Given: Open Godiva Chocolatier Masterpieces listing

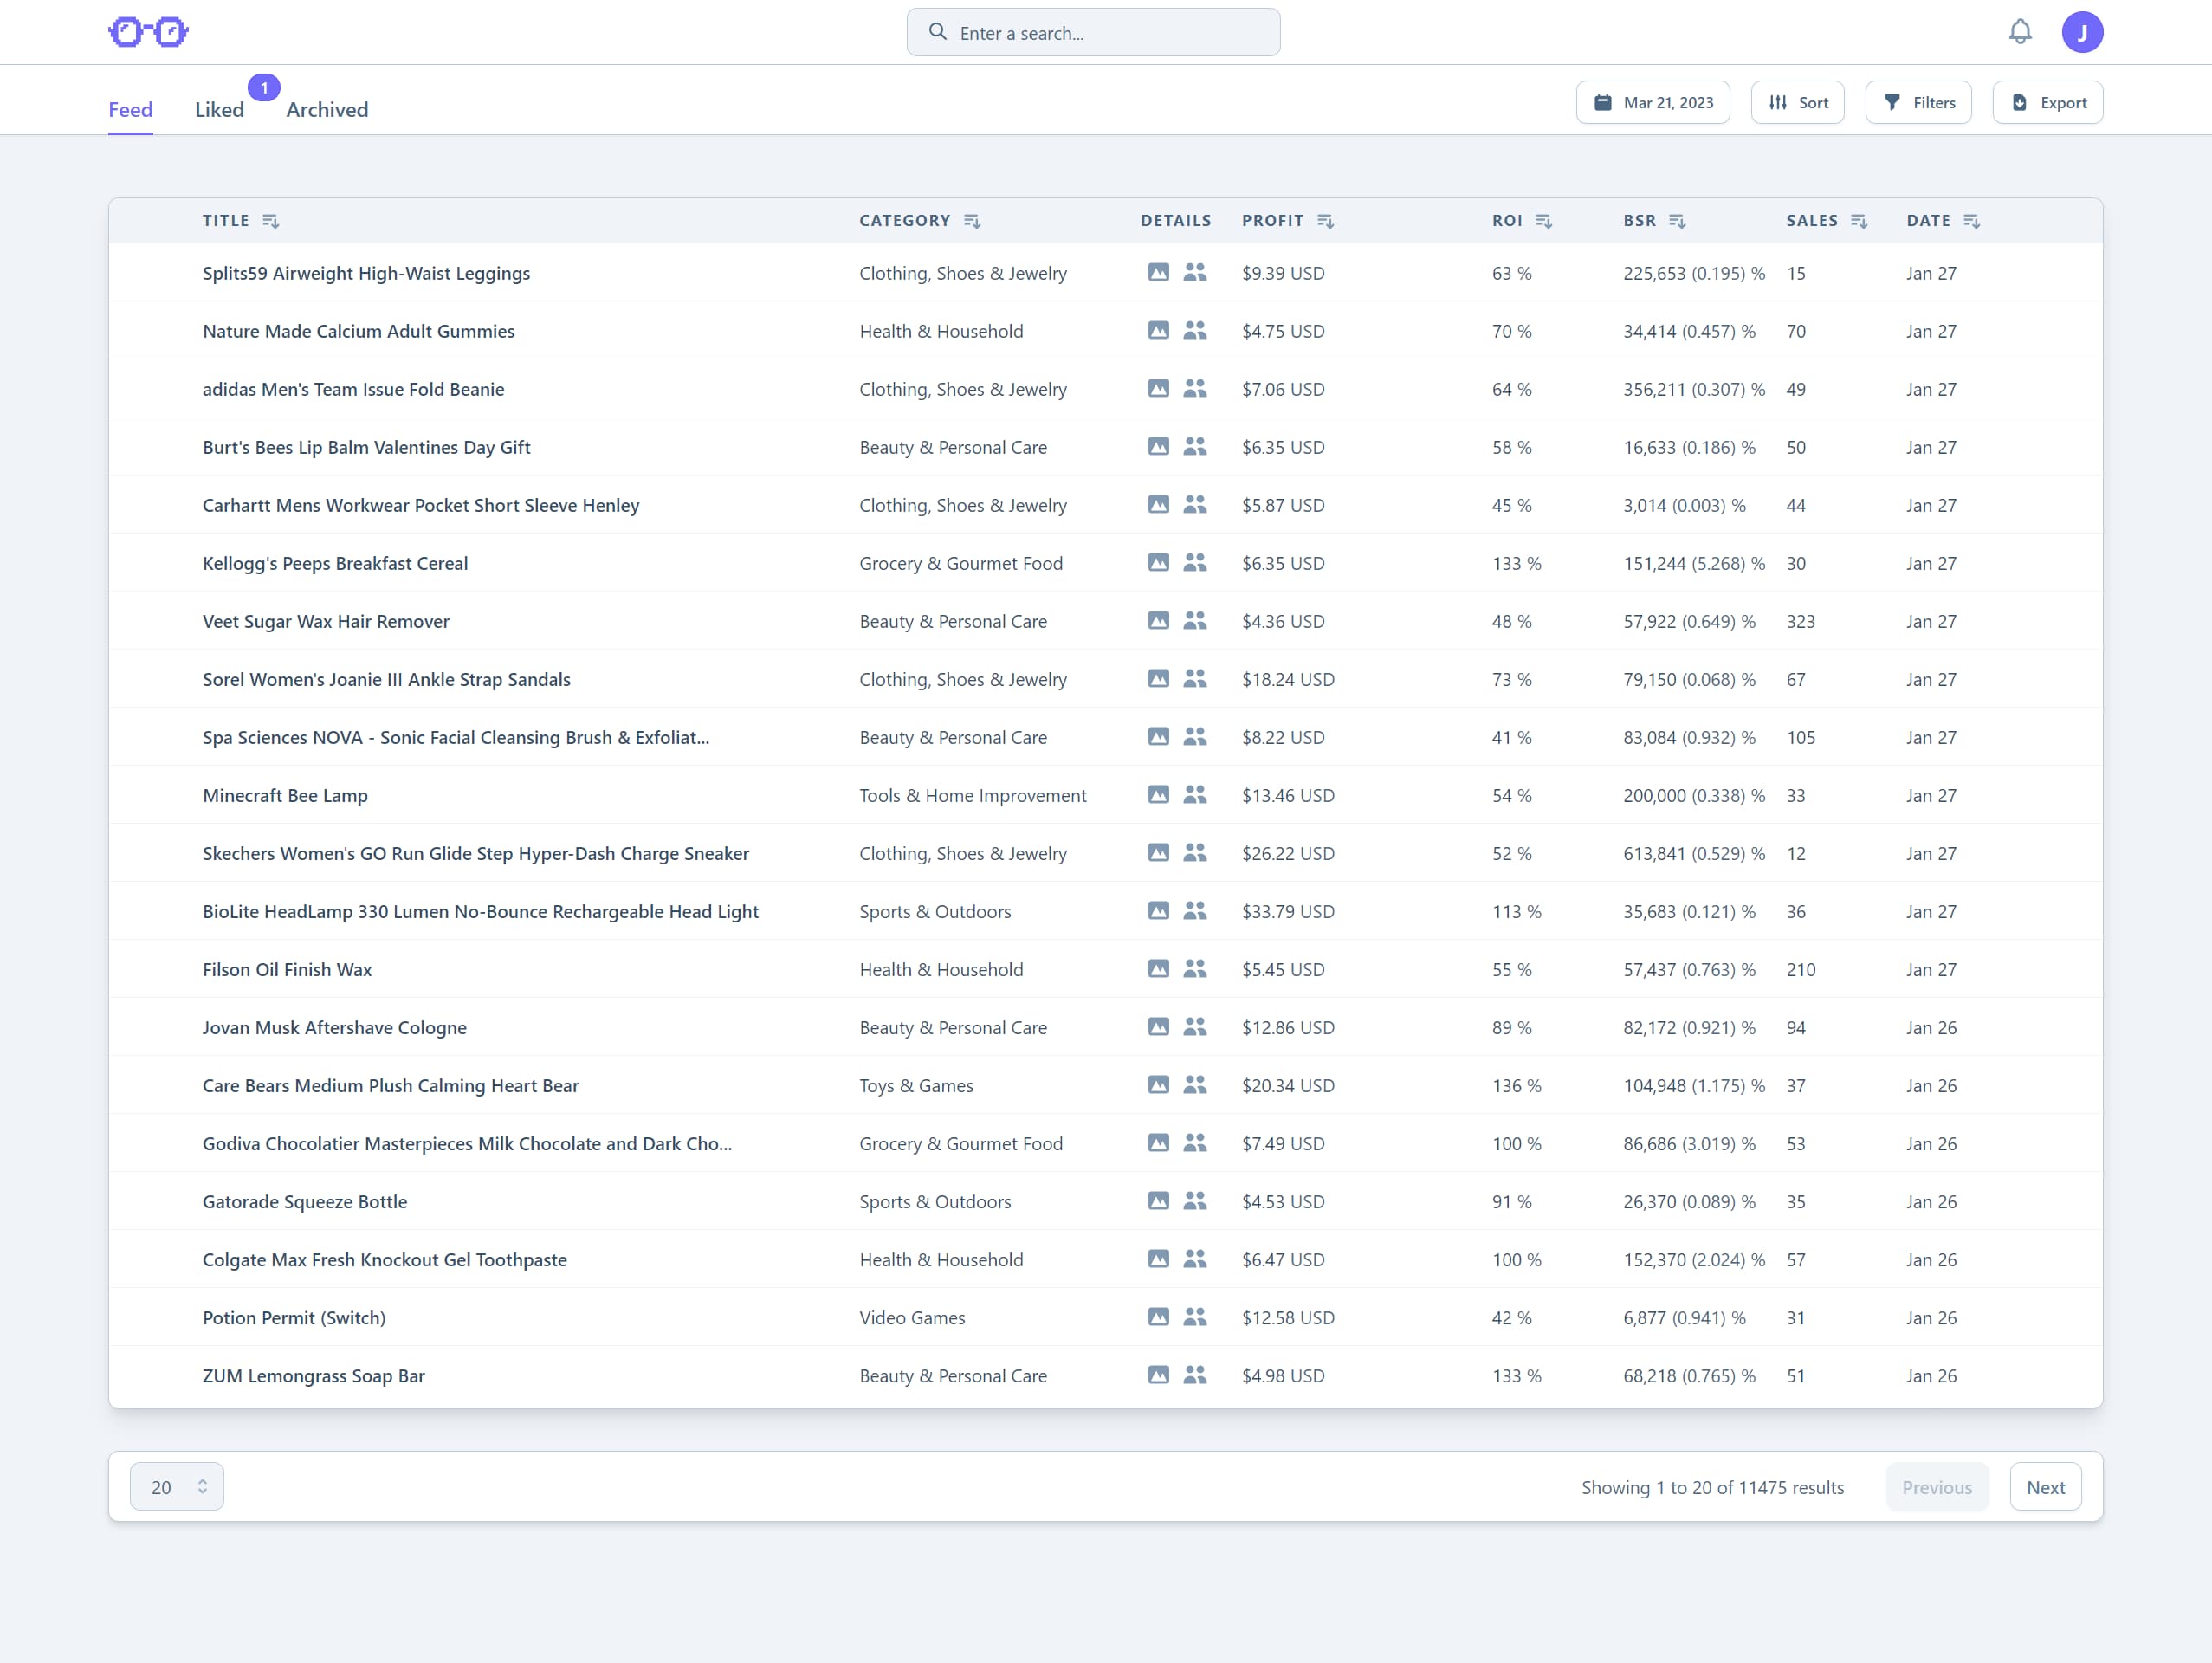Looking at the screenshot, I should pyautogui.click(x=467, y=1143).
